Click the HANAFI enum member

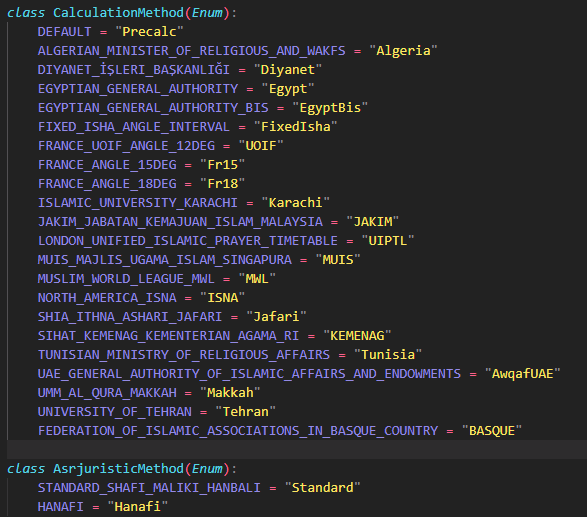(61, 507)
